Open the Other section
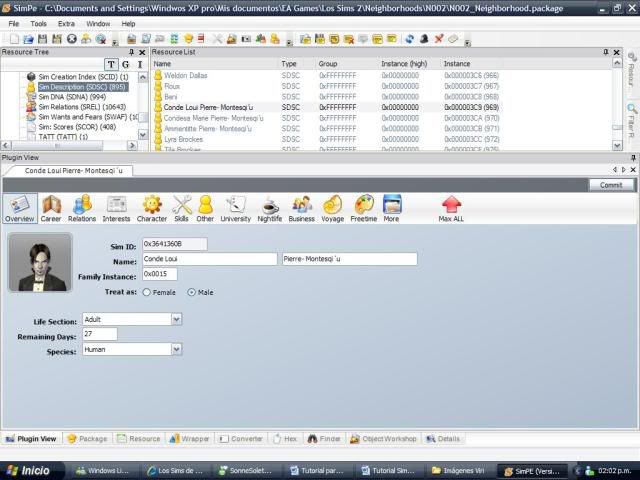This screenshot has width=640, height=480. click(205, 209)
